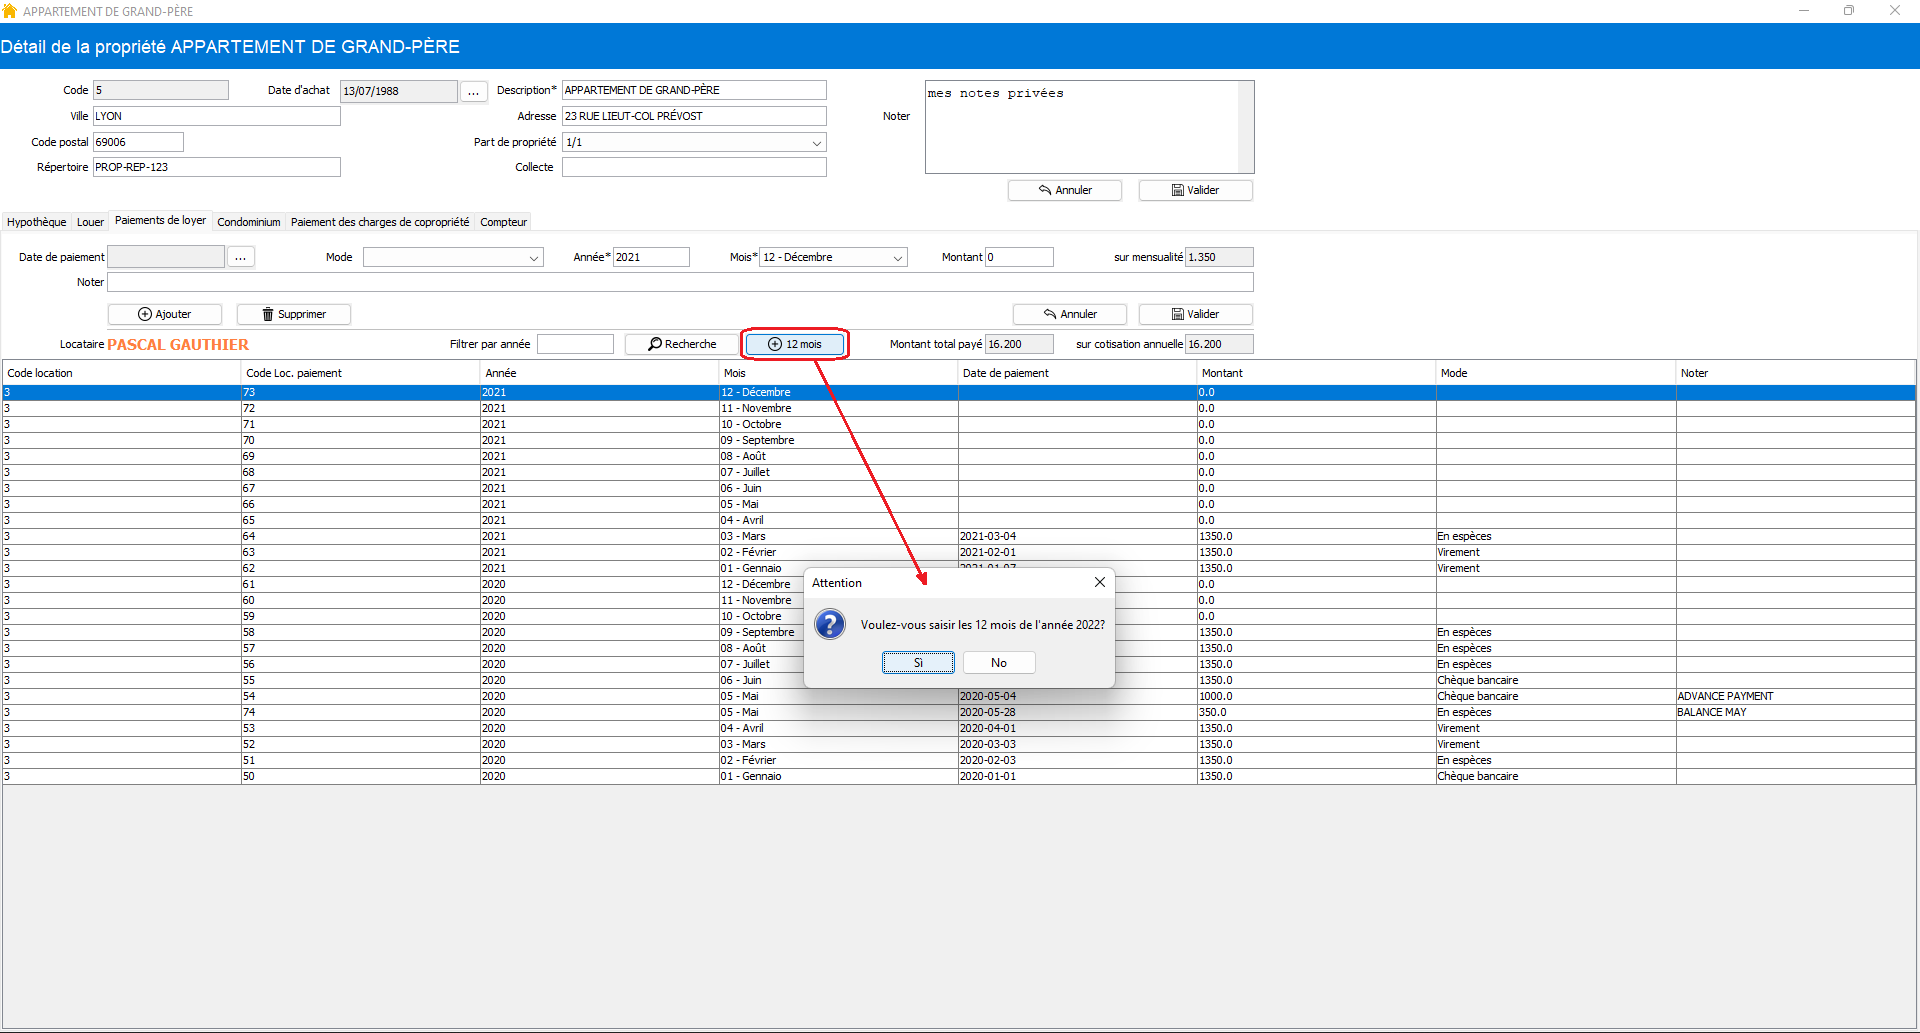
Task: Restore down the application window
Action: click(1849, 11)
